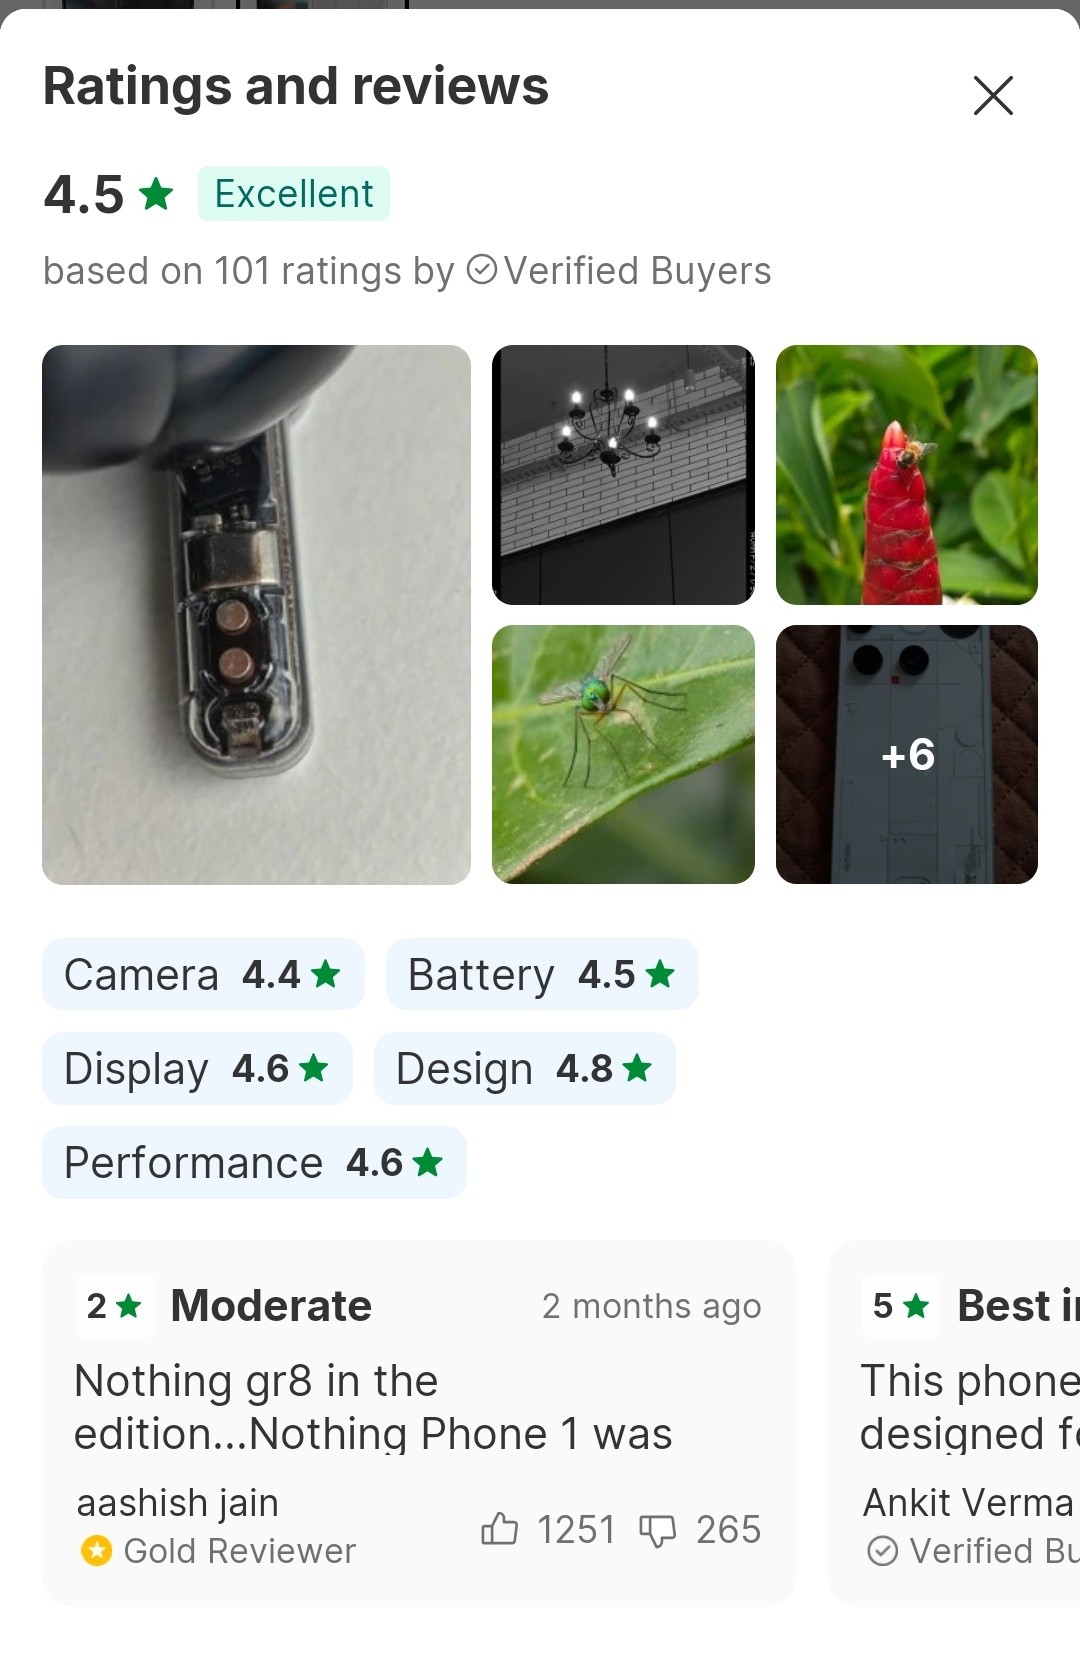The width and height of the screenshot is (1080, 1655).
Task: Tap the thumbs-up icon on aashish jain's review
Action: [499, 1529]
